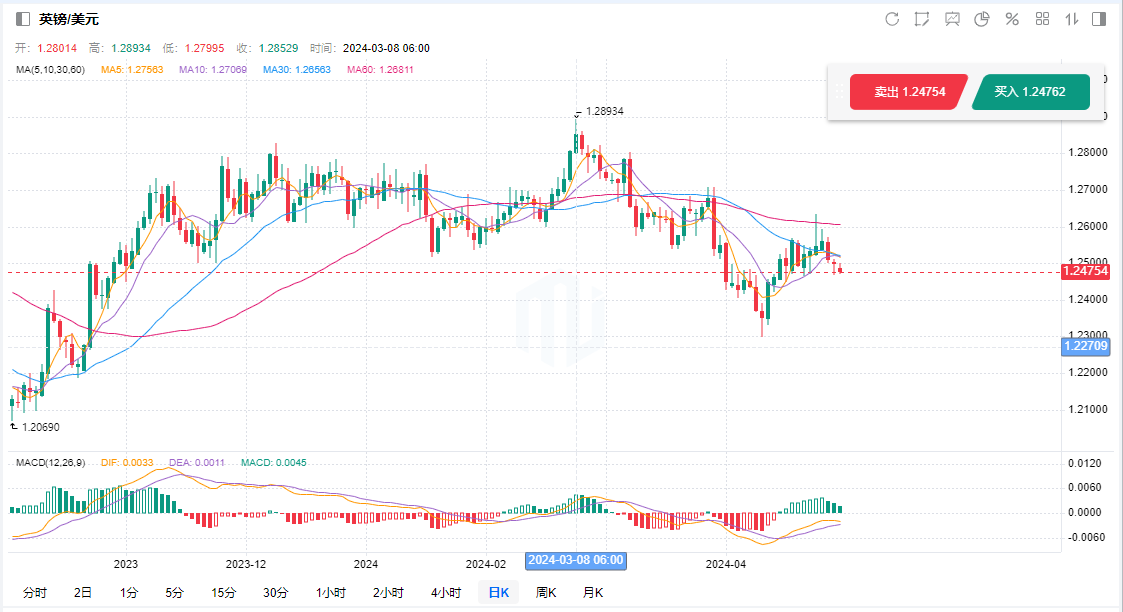Select the 15分 timeframe tab
The width and height of the screenshot is (1123, 612).
[223, 592]
